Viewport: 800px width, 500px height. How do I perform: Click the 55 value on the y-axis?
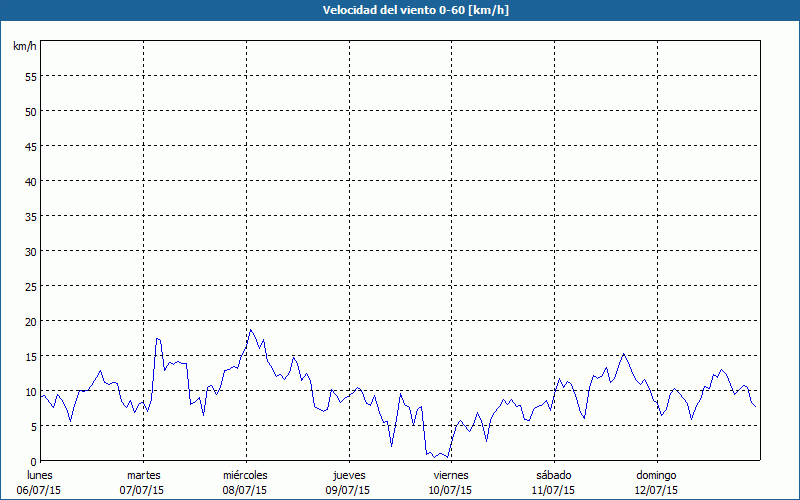[30, 76]
